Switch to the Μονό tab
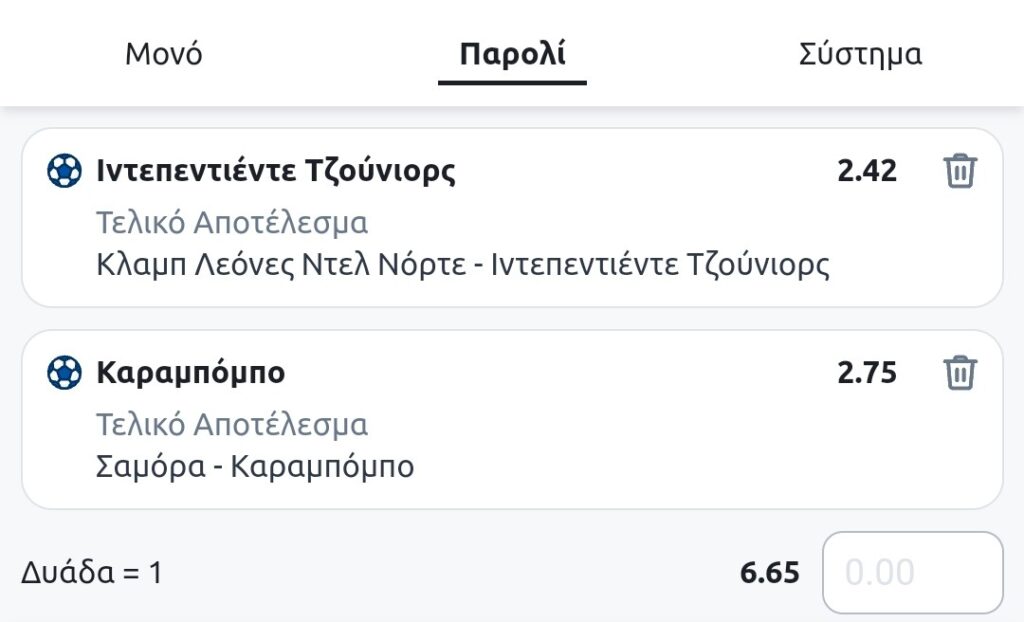The height and width of the screenshot is (622, 1024). coord(163,54)
